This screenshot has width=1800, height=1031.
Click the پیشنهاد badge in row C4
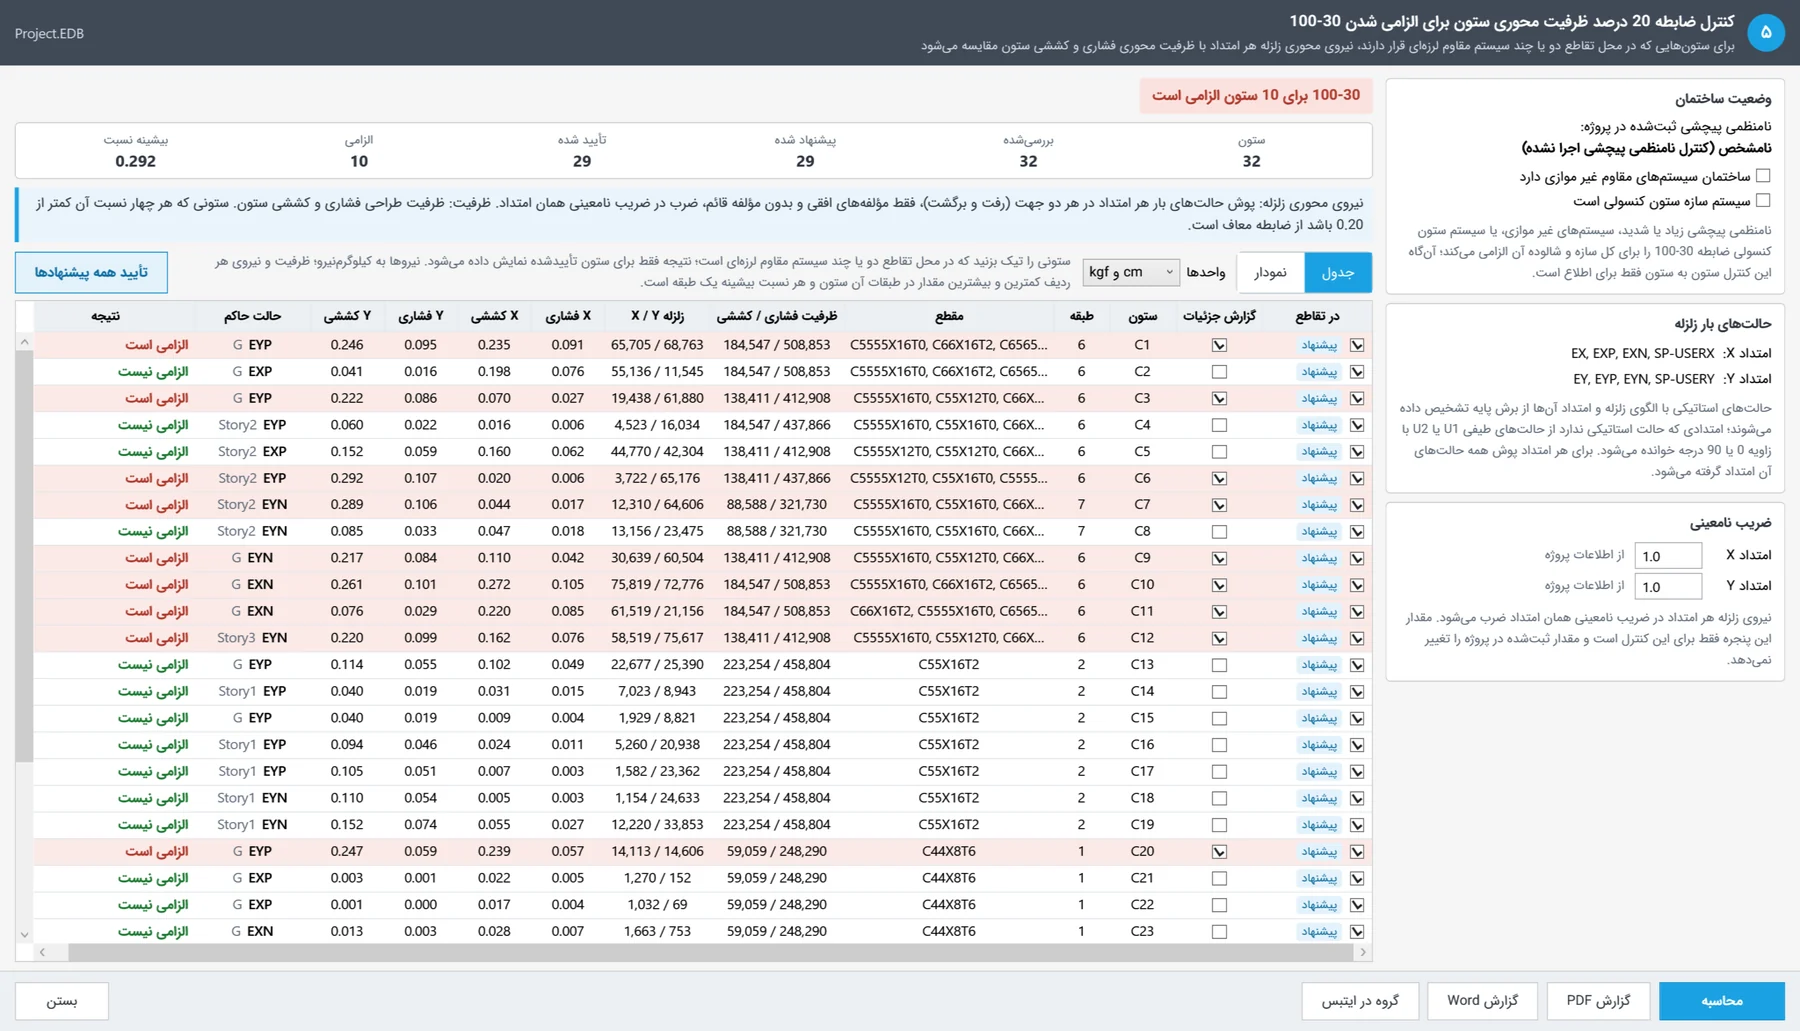(1319, 425)
